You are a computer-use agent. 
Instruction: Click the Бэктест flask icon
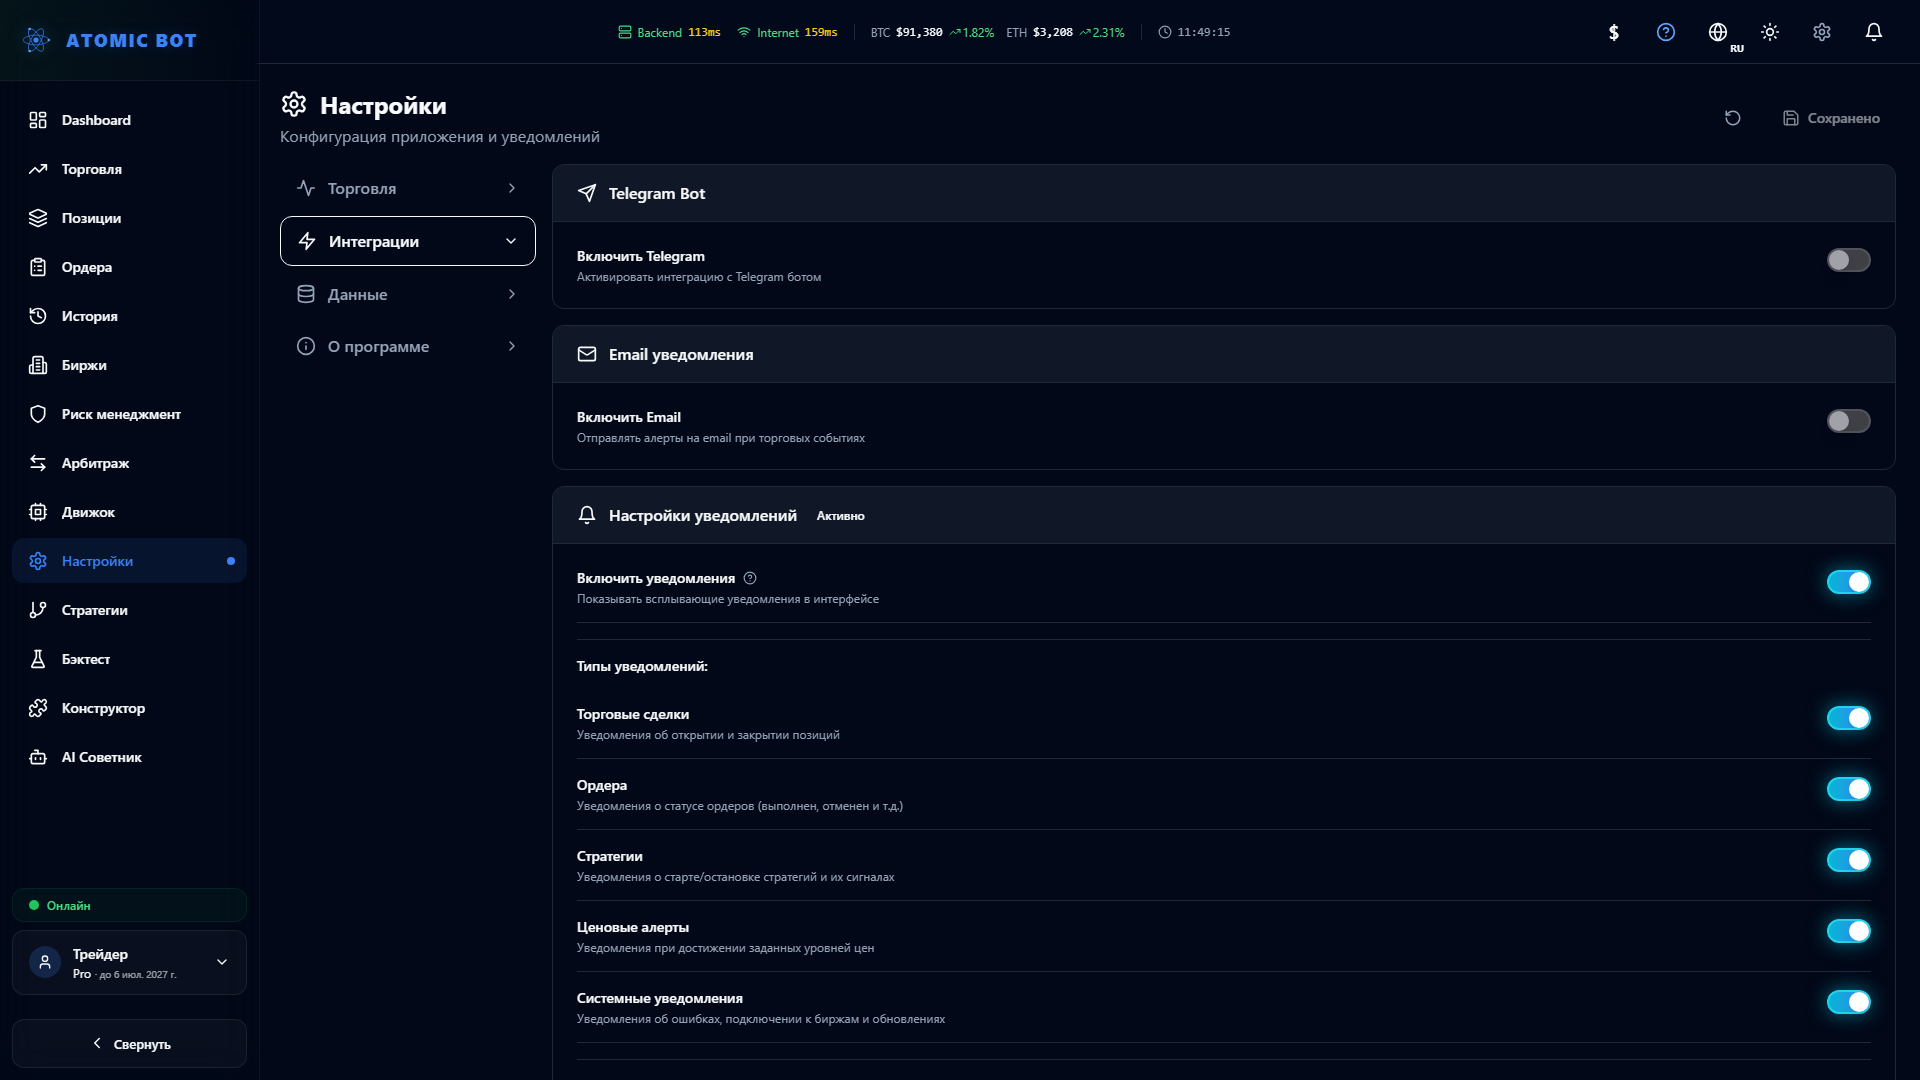tap(38, 659)
